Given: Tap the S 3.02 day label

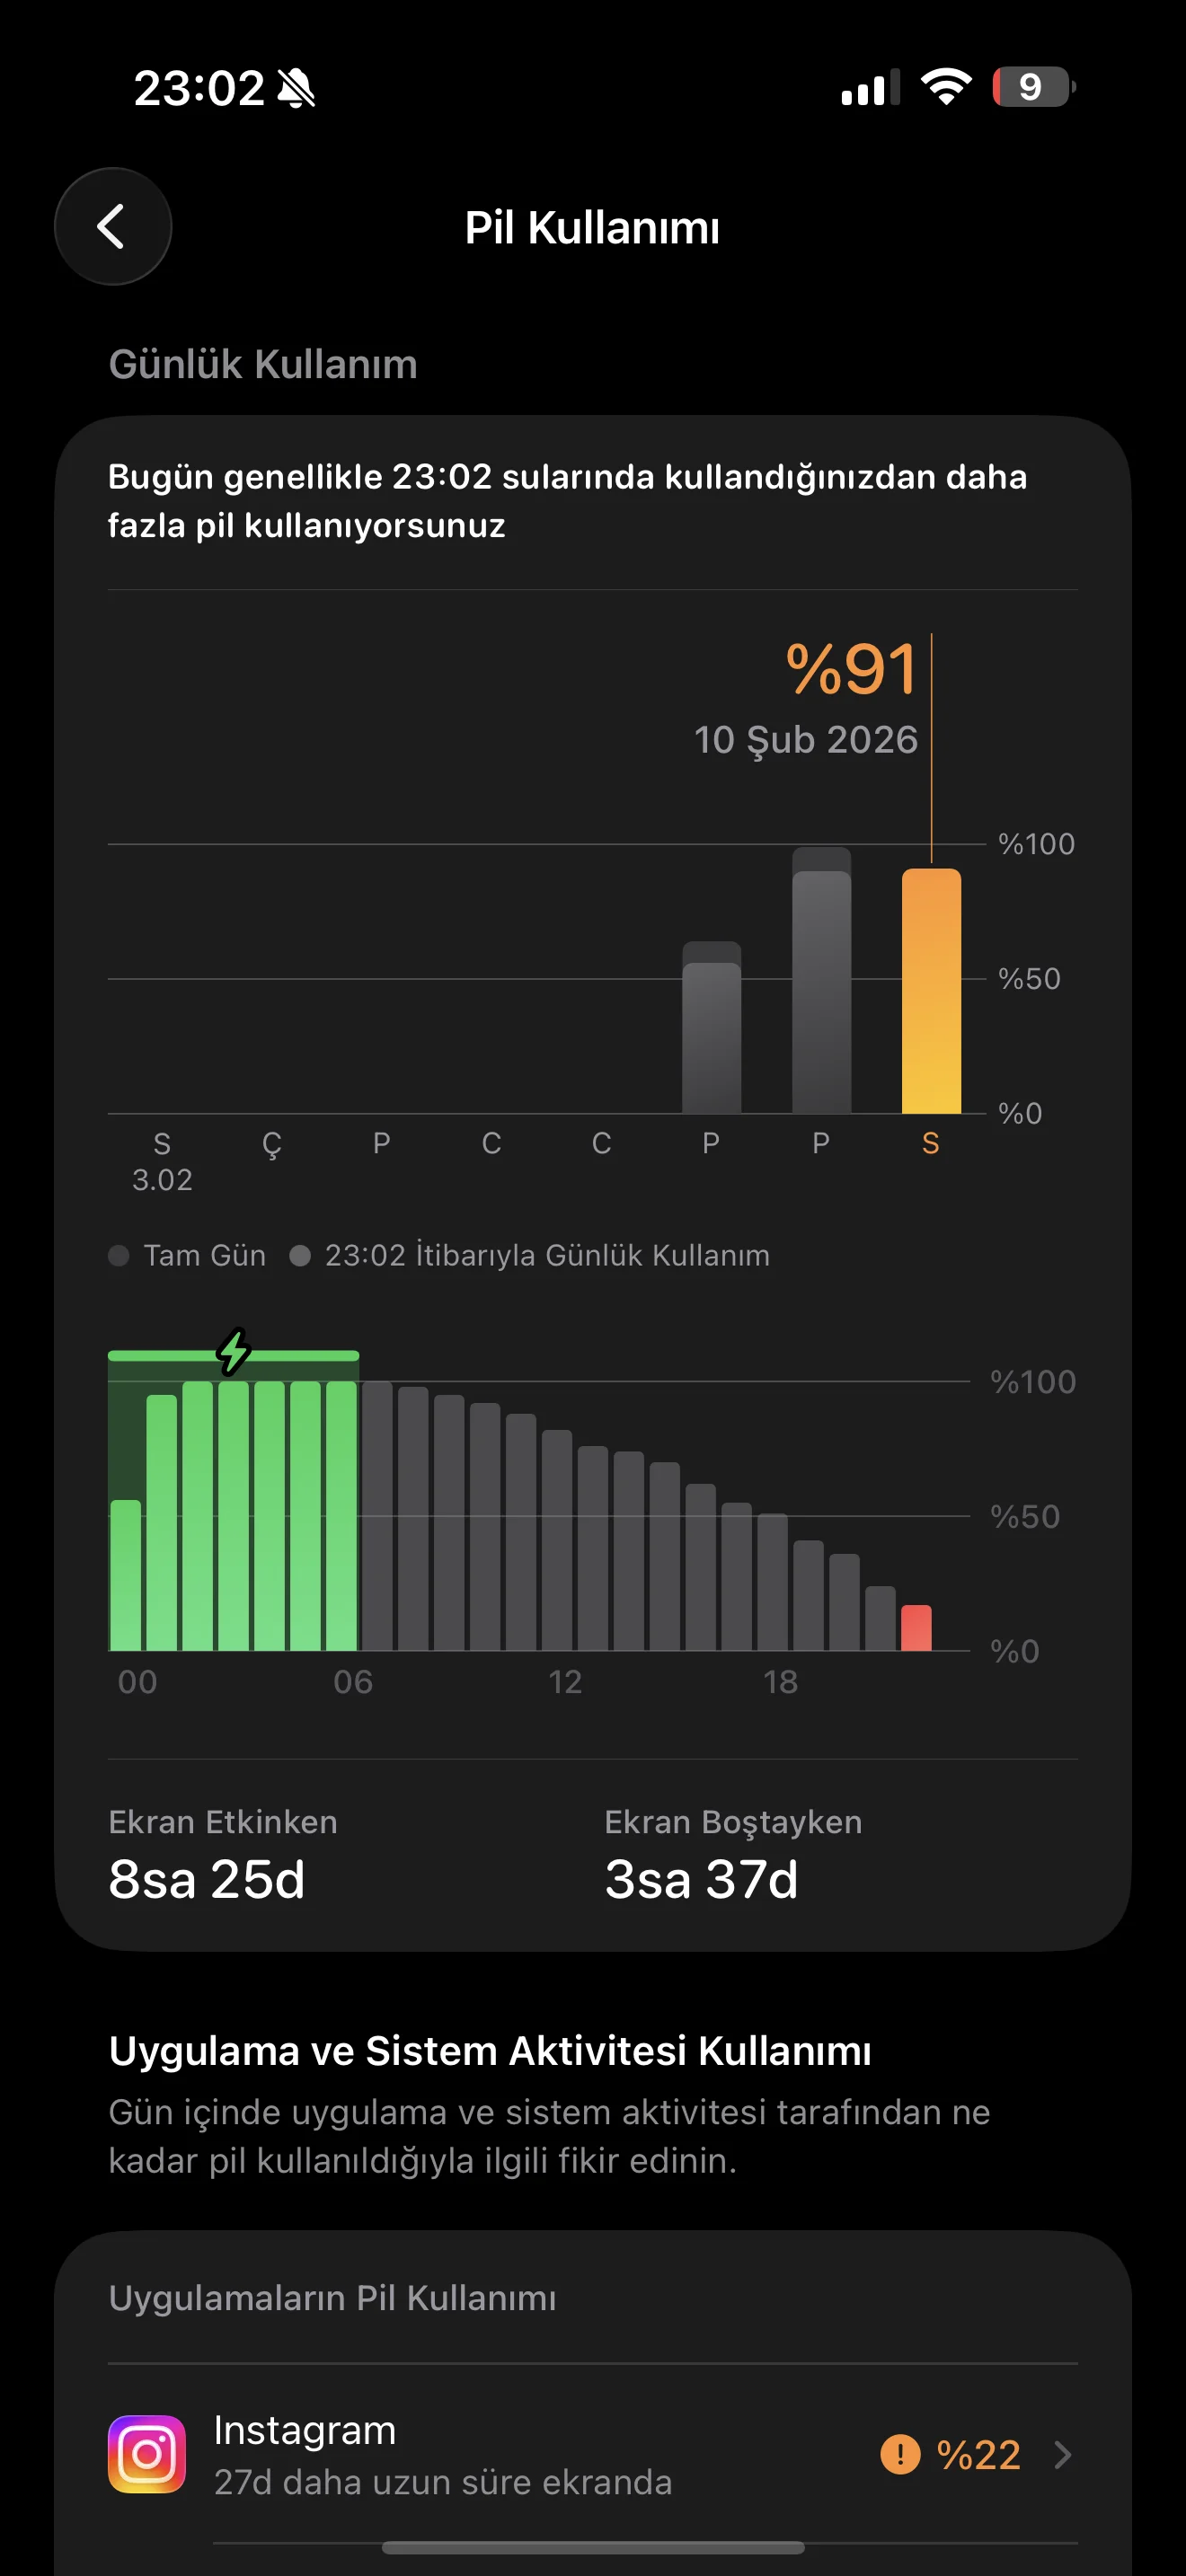Looking at the screenshot, I should [x=162, y=1160].
